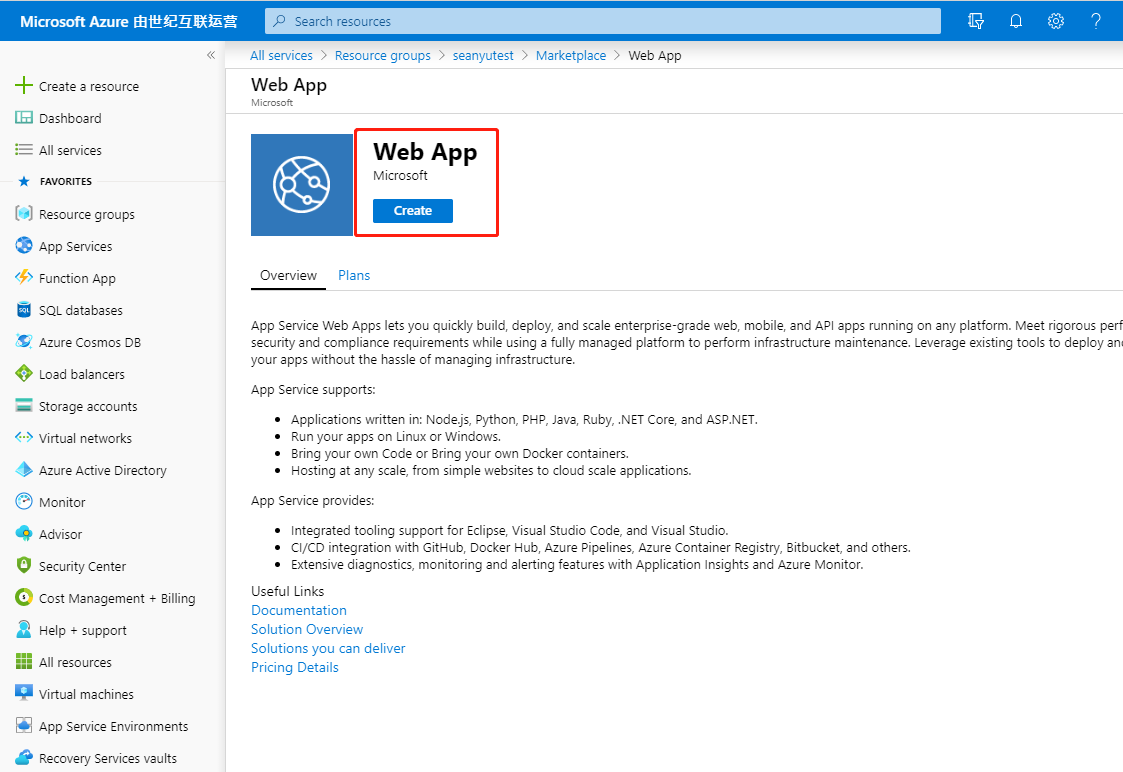Open directory and subscription filter icon

pos(975,21)
